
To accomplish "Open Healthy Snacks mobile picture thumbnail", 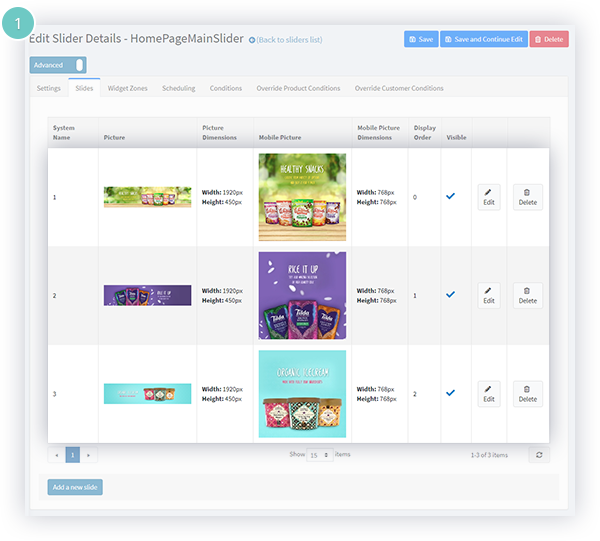I will [x=302, y=197].
